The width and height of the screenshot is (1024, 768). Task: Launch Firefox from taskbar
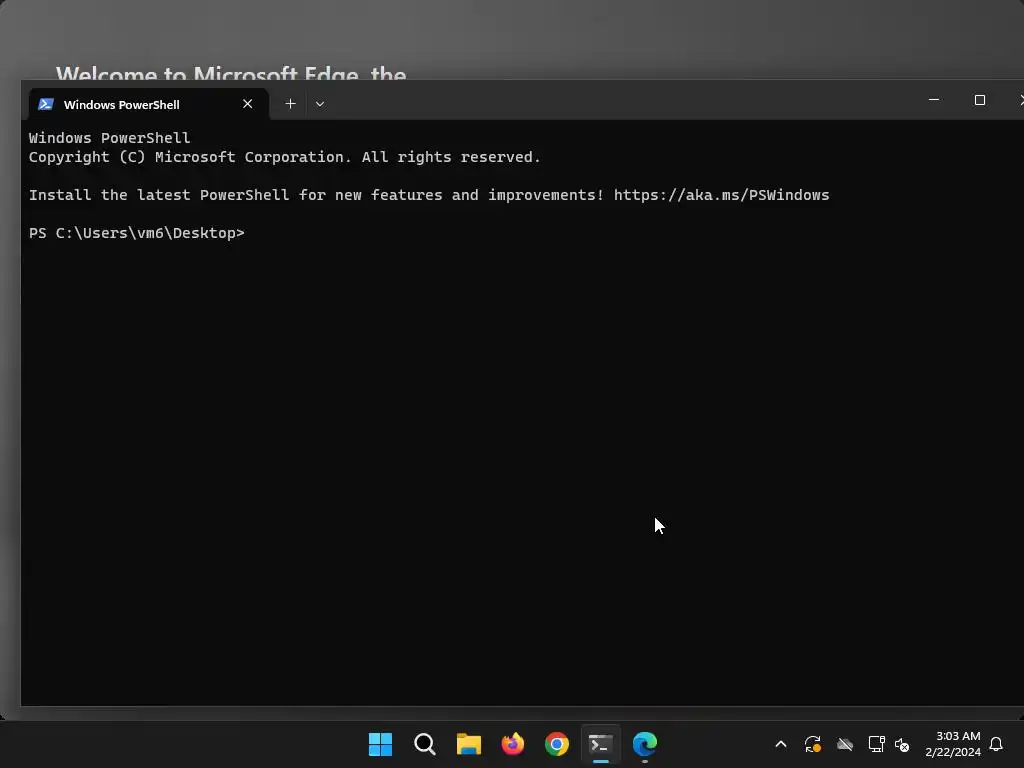pos(513,744)
